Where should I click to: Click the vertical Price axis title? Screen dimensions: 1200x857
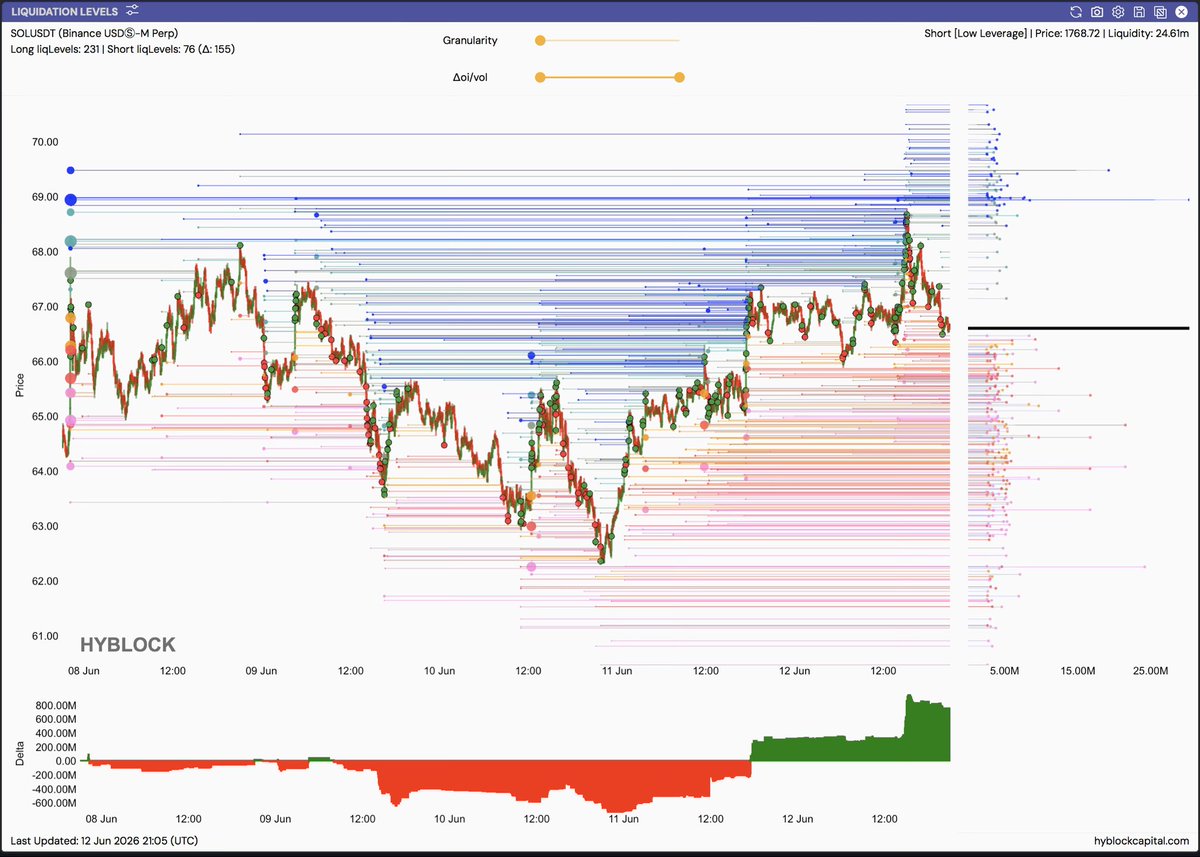(19, 385)
